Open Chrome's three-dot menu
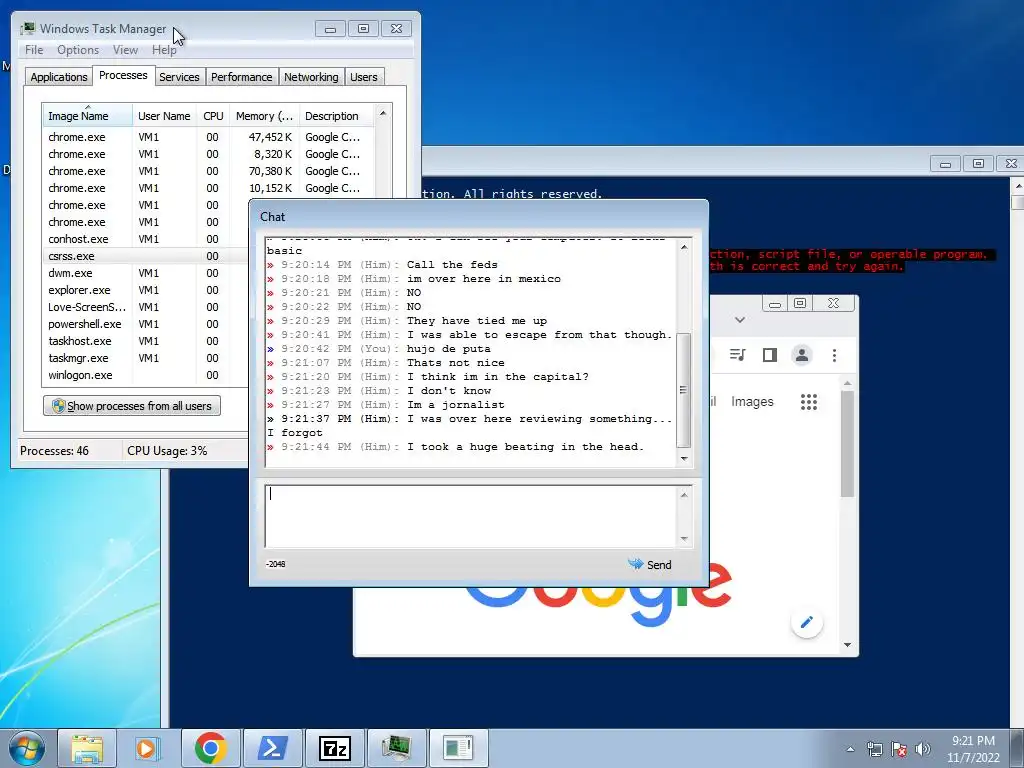The width and height of the screenshot is (1024, 768). point(834,355)
